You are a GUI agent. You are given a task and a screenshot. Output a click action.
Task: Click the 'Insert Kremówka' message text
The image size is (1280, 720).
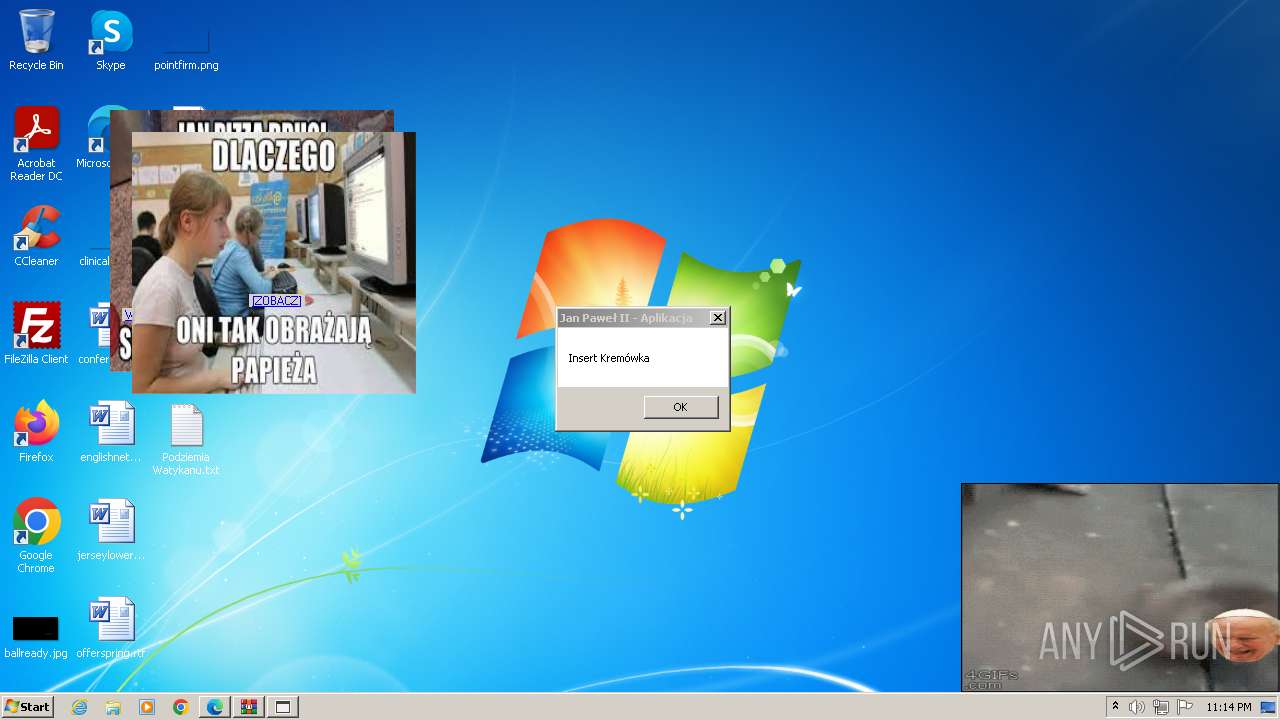click(x=609, y=358)
